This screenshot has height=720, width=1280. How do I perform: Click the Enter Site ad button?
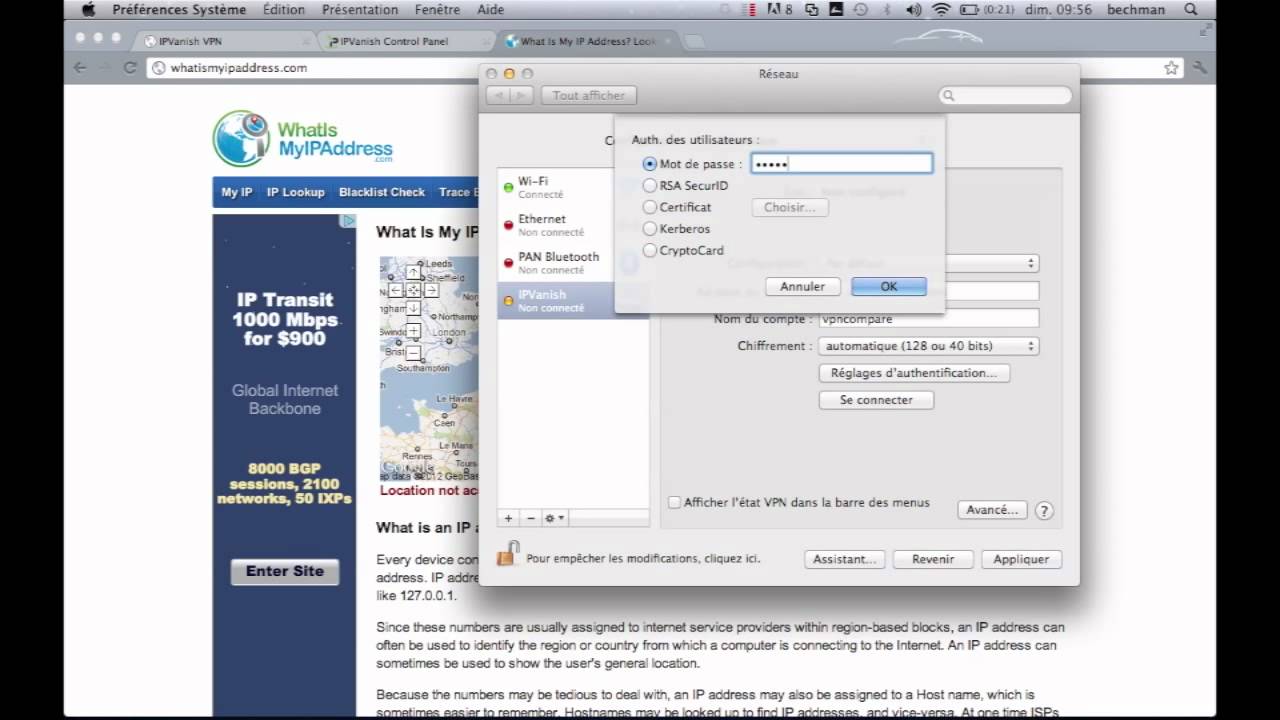coord(285,571)
